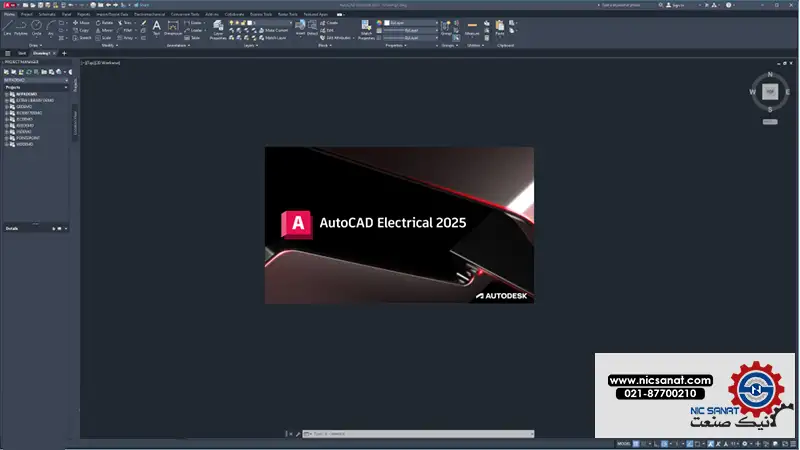Click the first Project Manager toolbar icon
The image size is (800, 450).
(x=6, y=72)
